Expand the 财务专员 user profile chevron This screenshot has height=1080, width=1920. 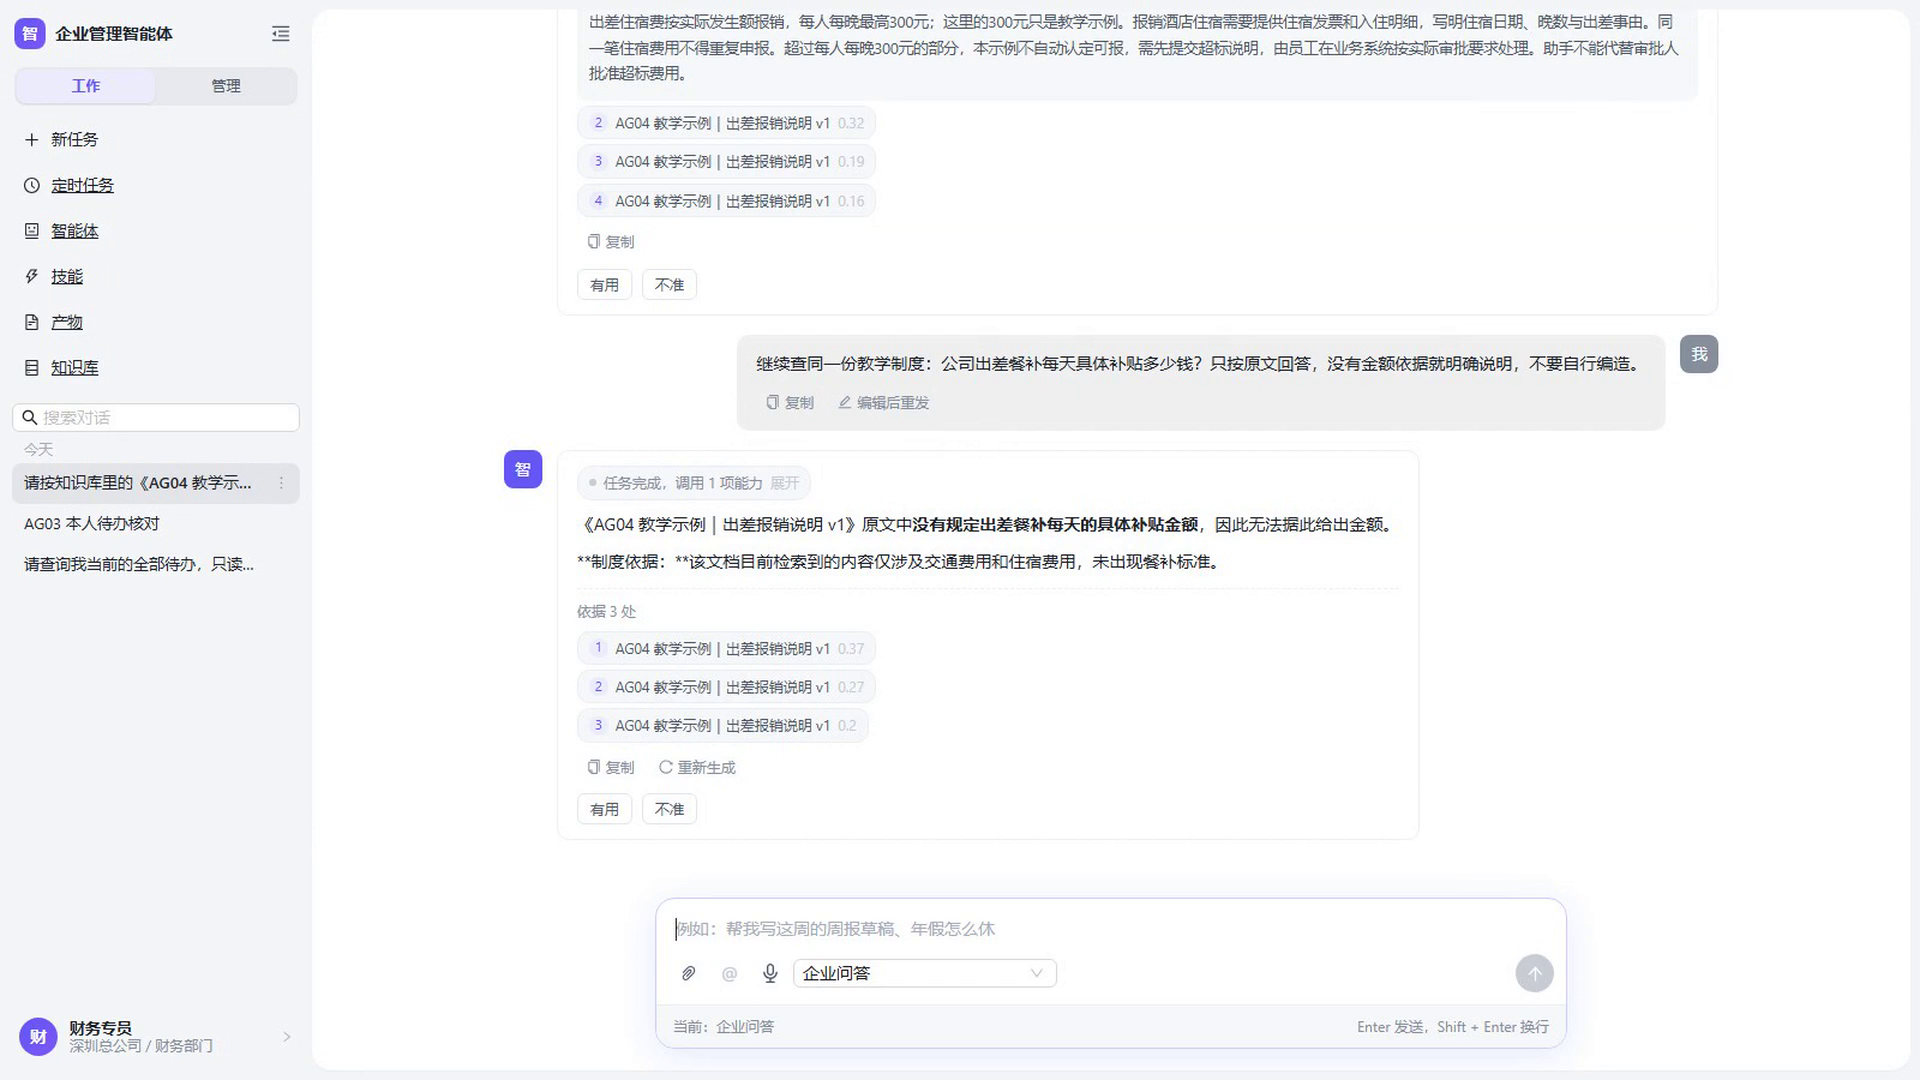point(287,1037)
